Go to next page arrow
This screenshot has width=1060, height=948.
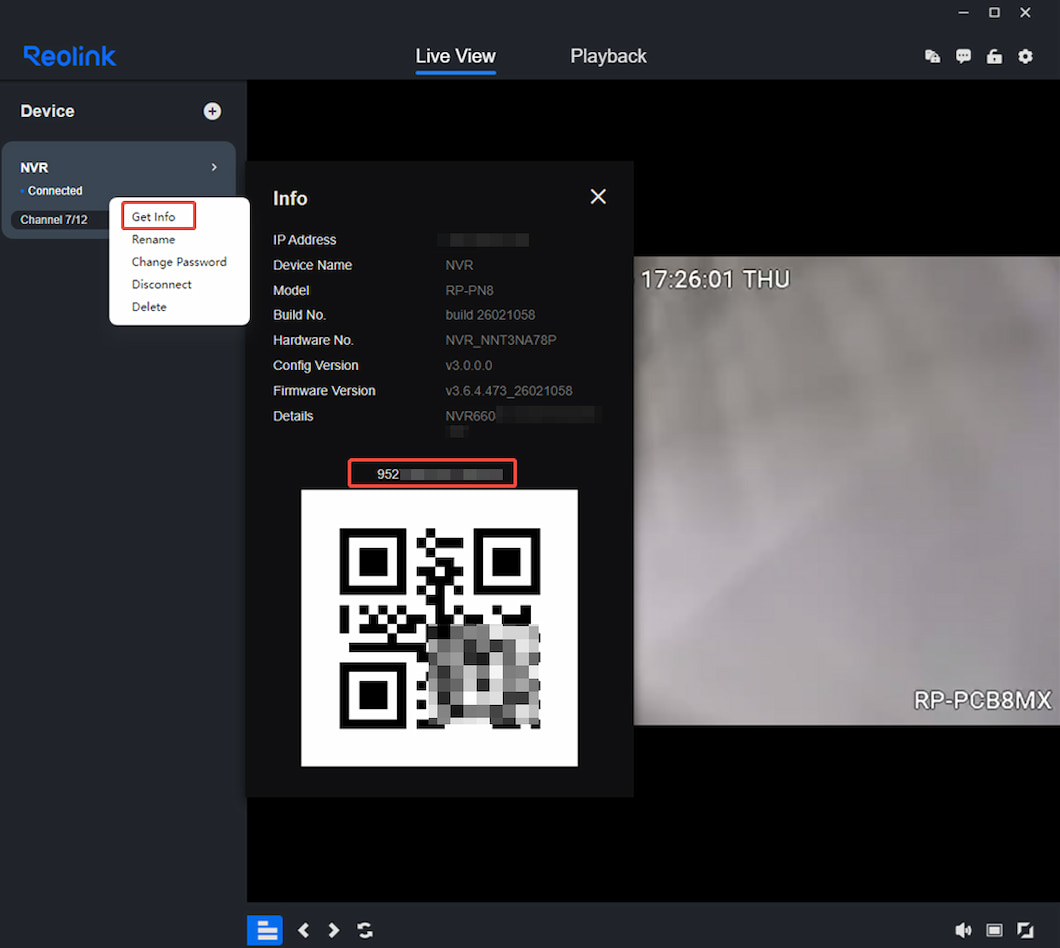333,930
